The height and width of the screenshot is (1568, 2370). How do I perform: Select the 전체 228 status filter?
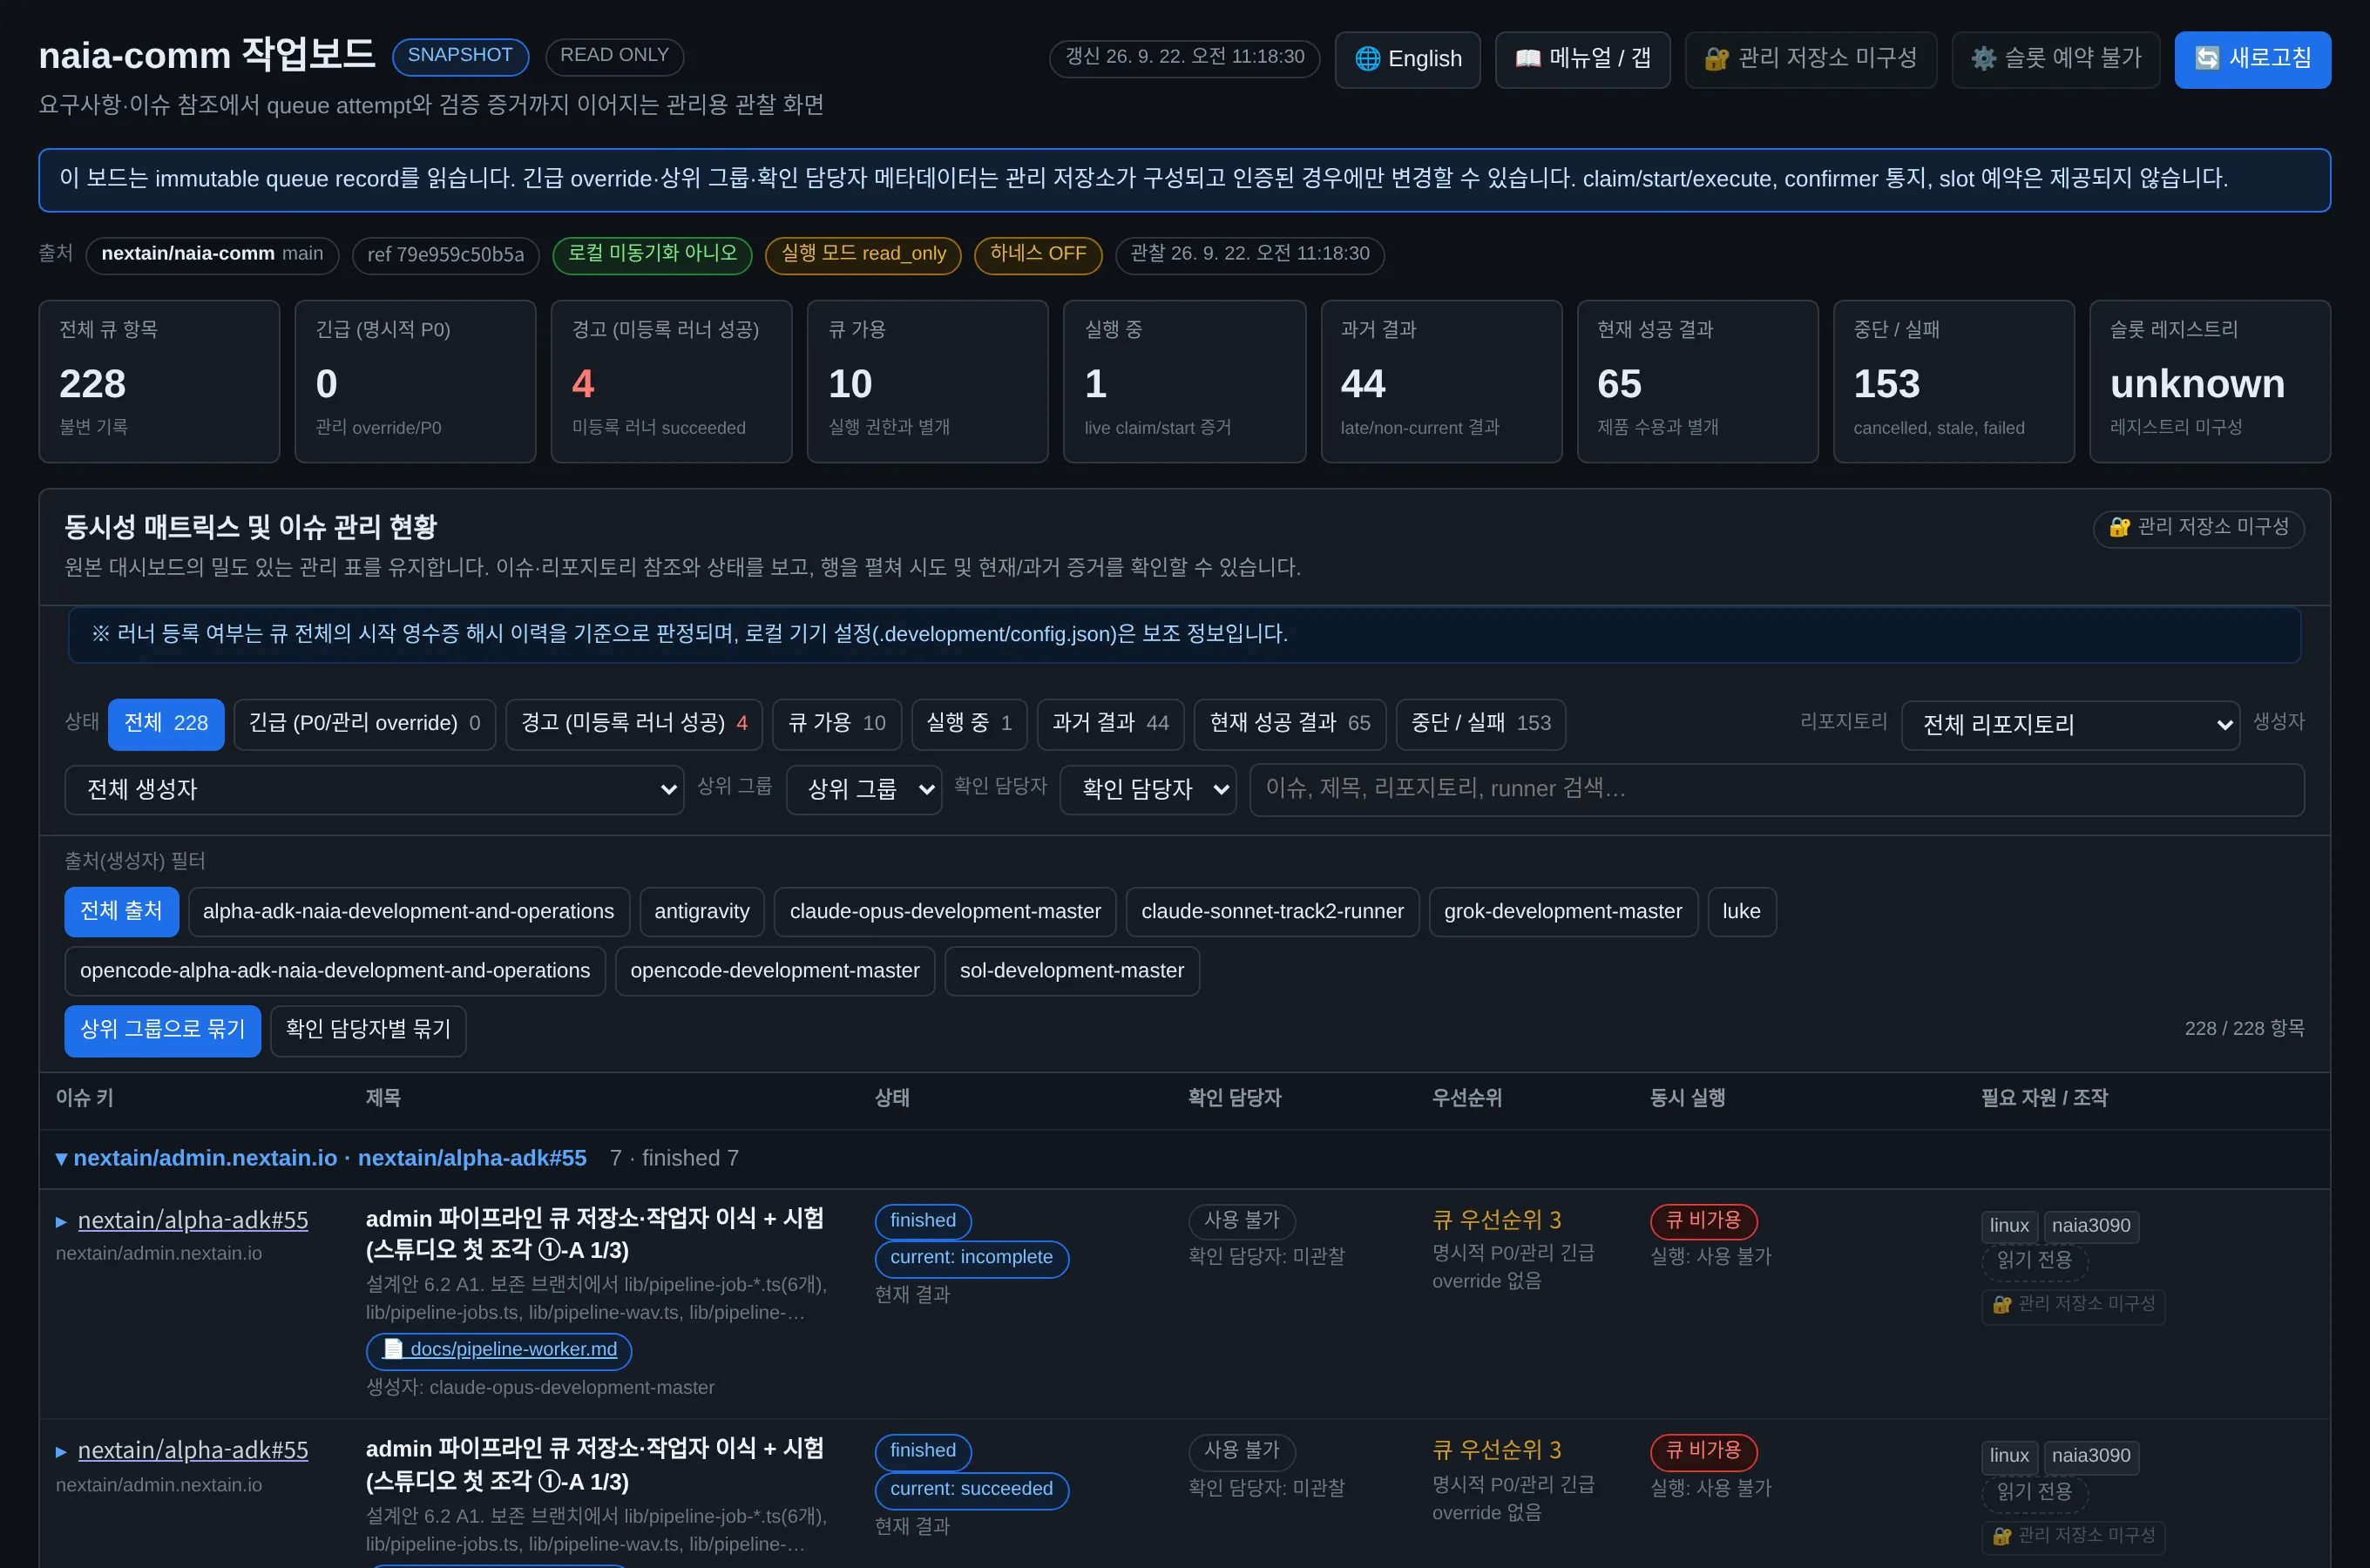[166, 723]
